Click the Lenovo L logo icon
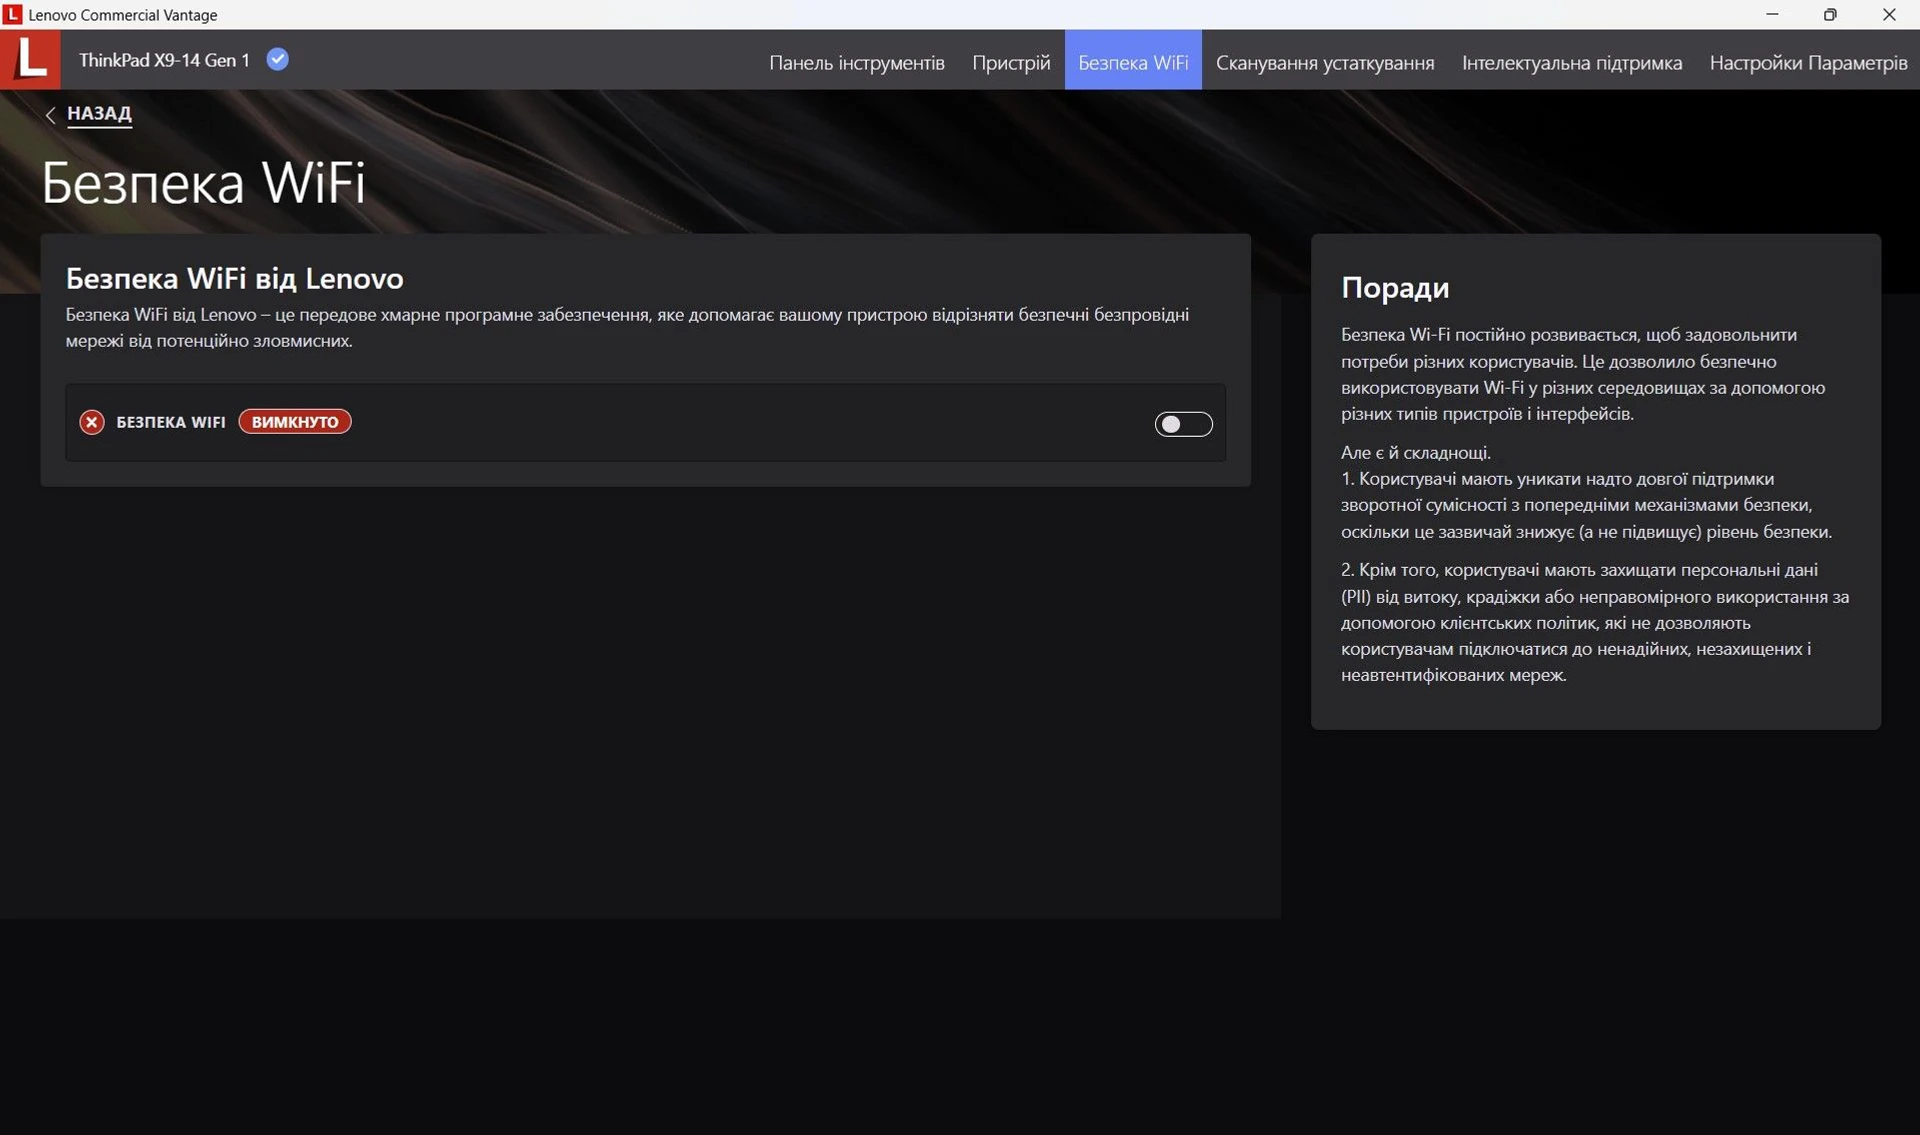1920x1135 pixels. point(30,59)
